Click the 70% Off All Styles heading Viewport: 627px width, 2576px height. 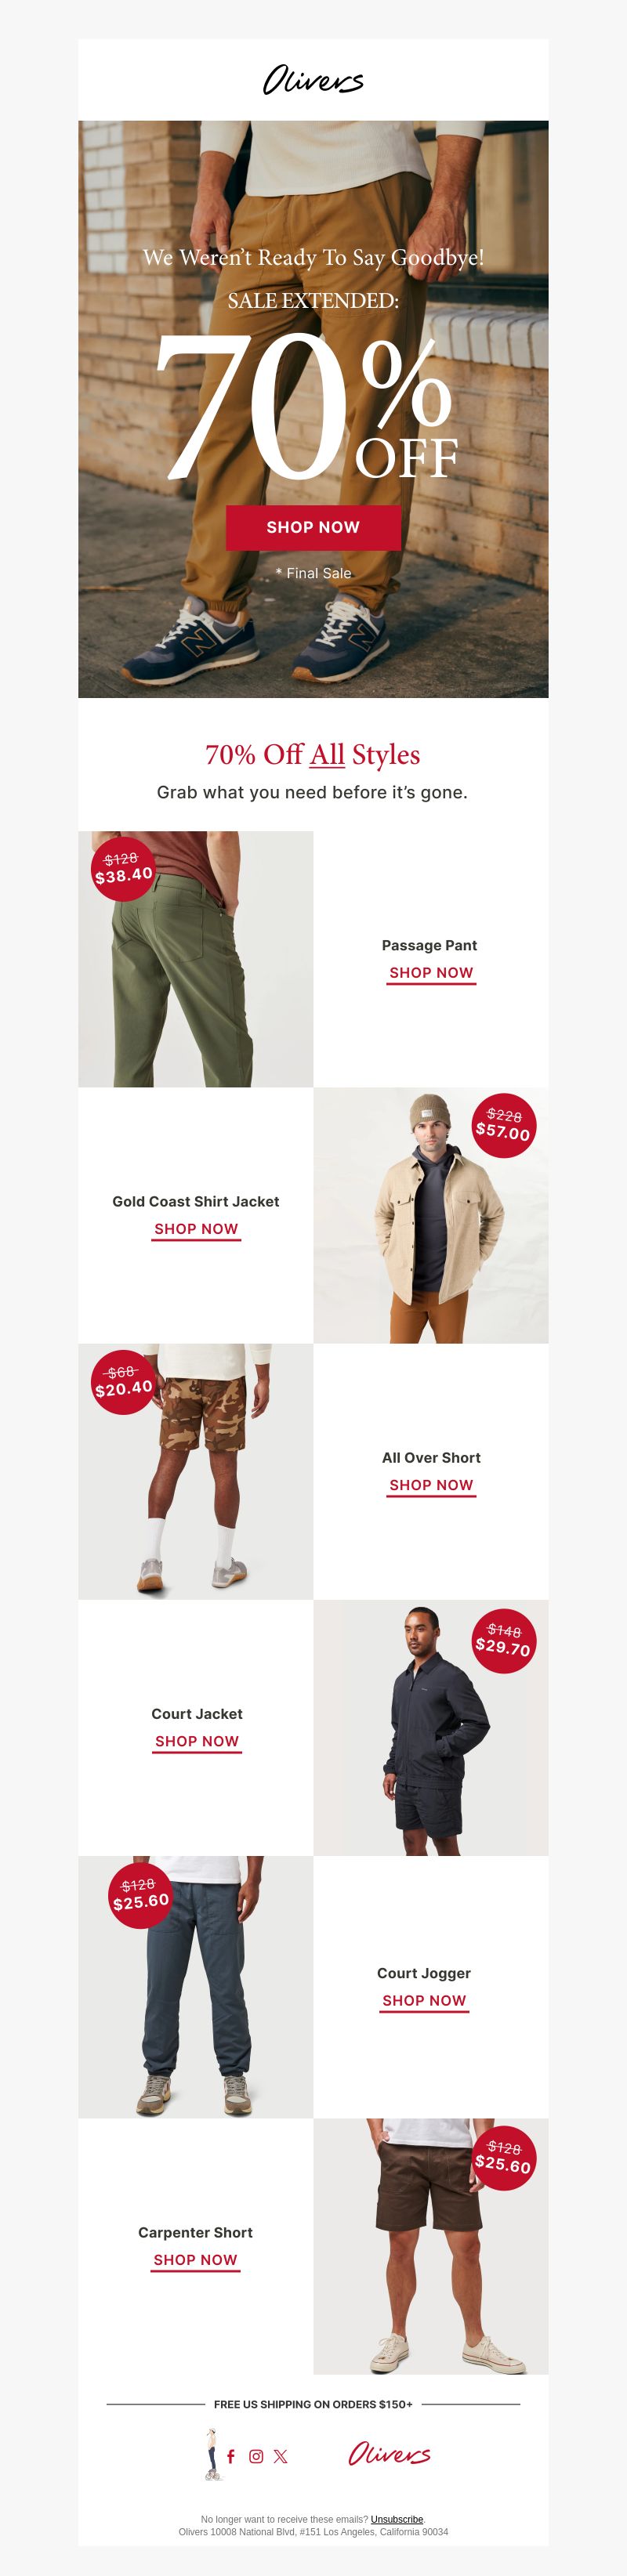pyautogui.click(x=313, y=754)
